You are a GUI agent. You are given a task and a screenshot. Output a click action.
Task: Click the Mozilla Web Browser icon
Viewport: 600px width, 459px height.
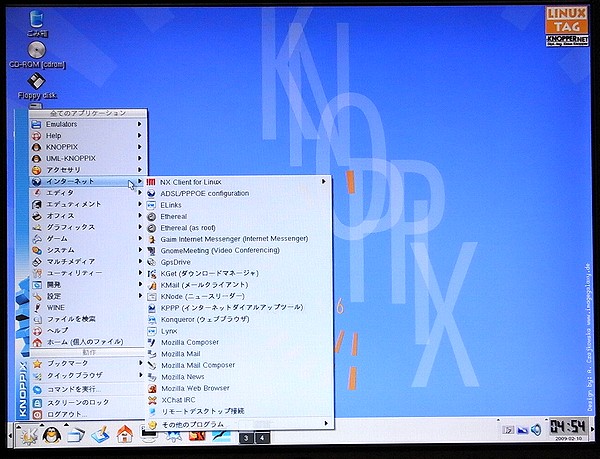pyautogui.click(x=152, y=388)
